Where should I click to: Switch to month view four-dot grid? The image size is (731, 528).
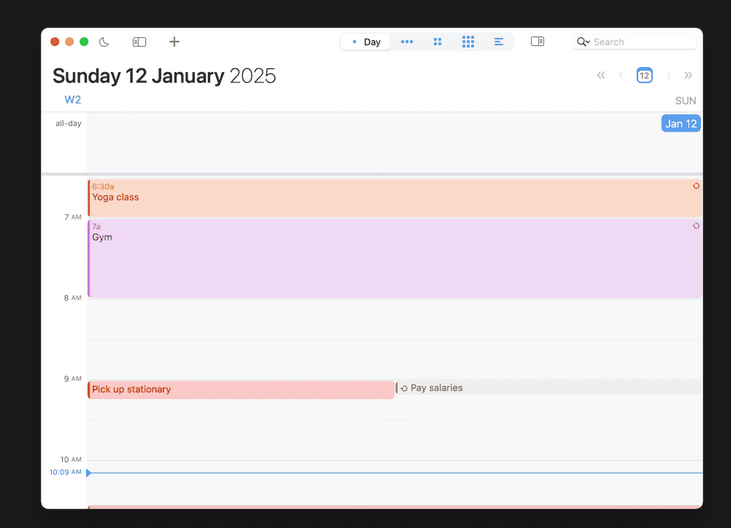(x=437, y=42)
